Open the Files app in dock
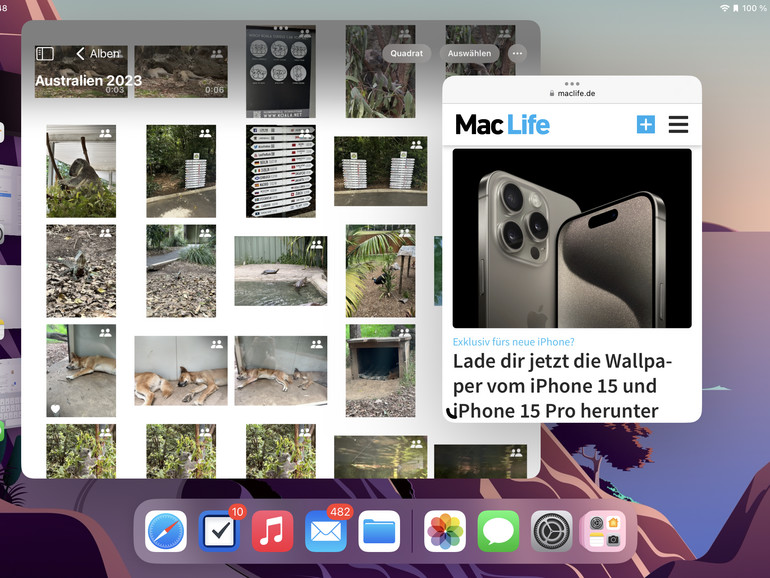770x578 pixels. tap(379, 531)
